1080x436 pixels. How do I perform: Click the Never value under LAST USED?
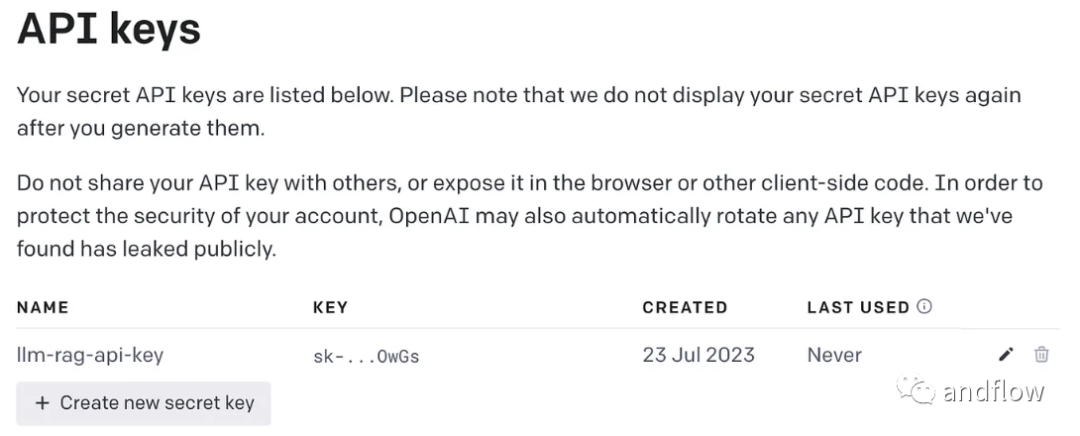pyautogui.click(x=834, y=354)
